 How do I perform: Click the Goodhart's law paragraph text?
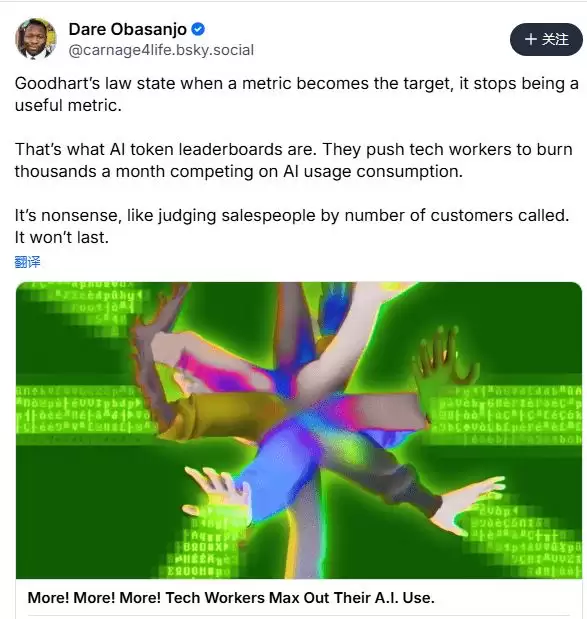click(296, 94)
